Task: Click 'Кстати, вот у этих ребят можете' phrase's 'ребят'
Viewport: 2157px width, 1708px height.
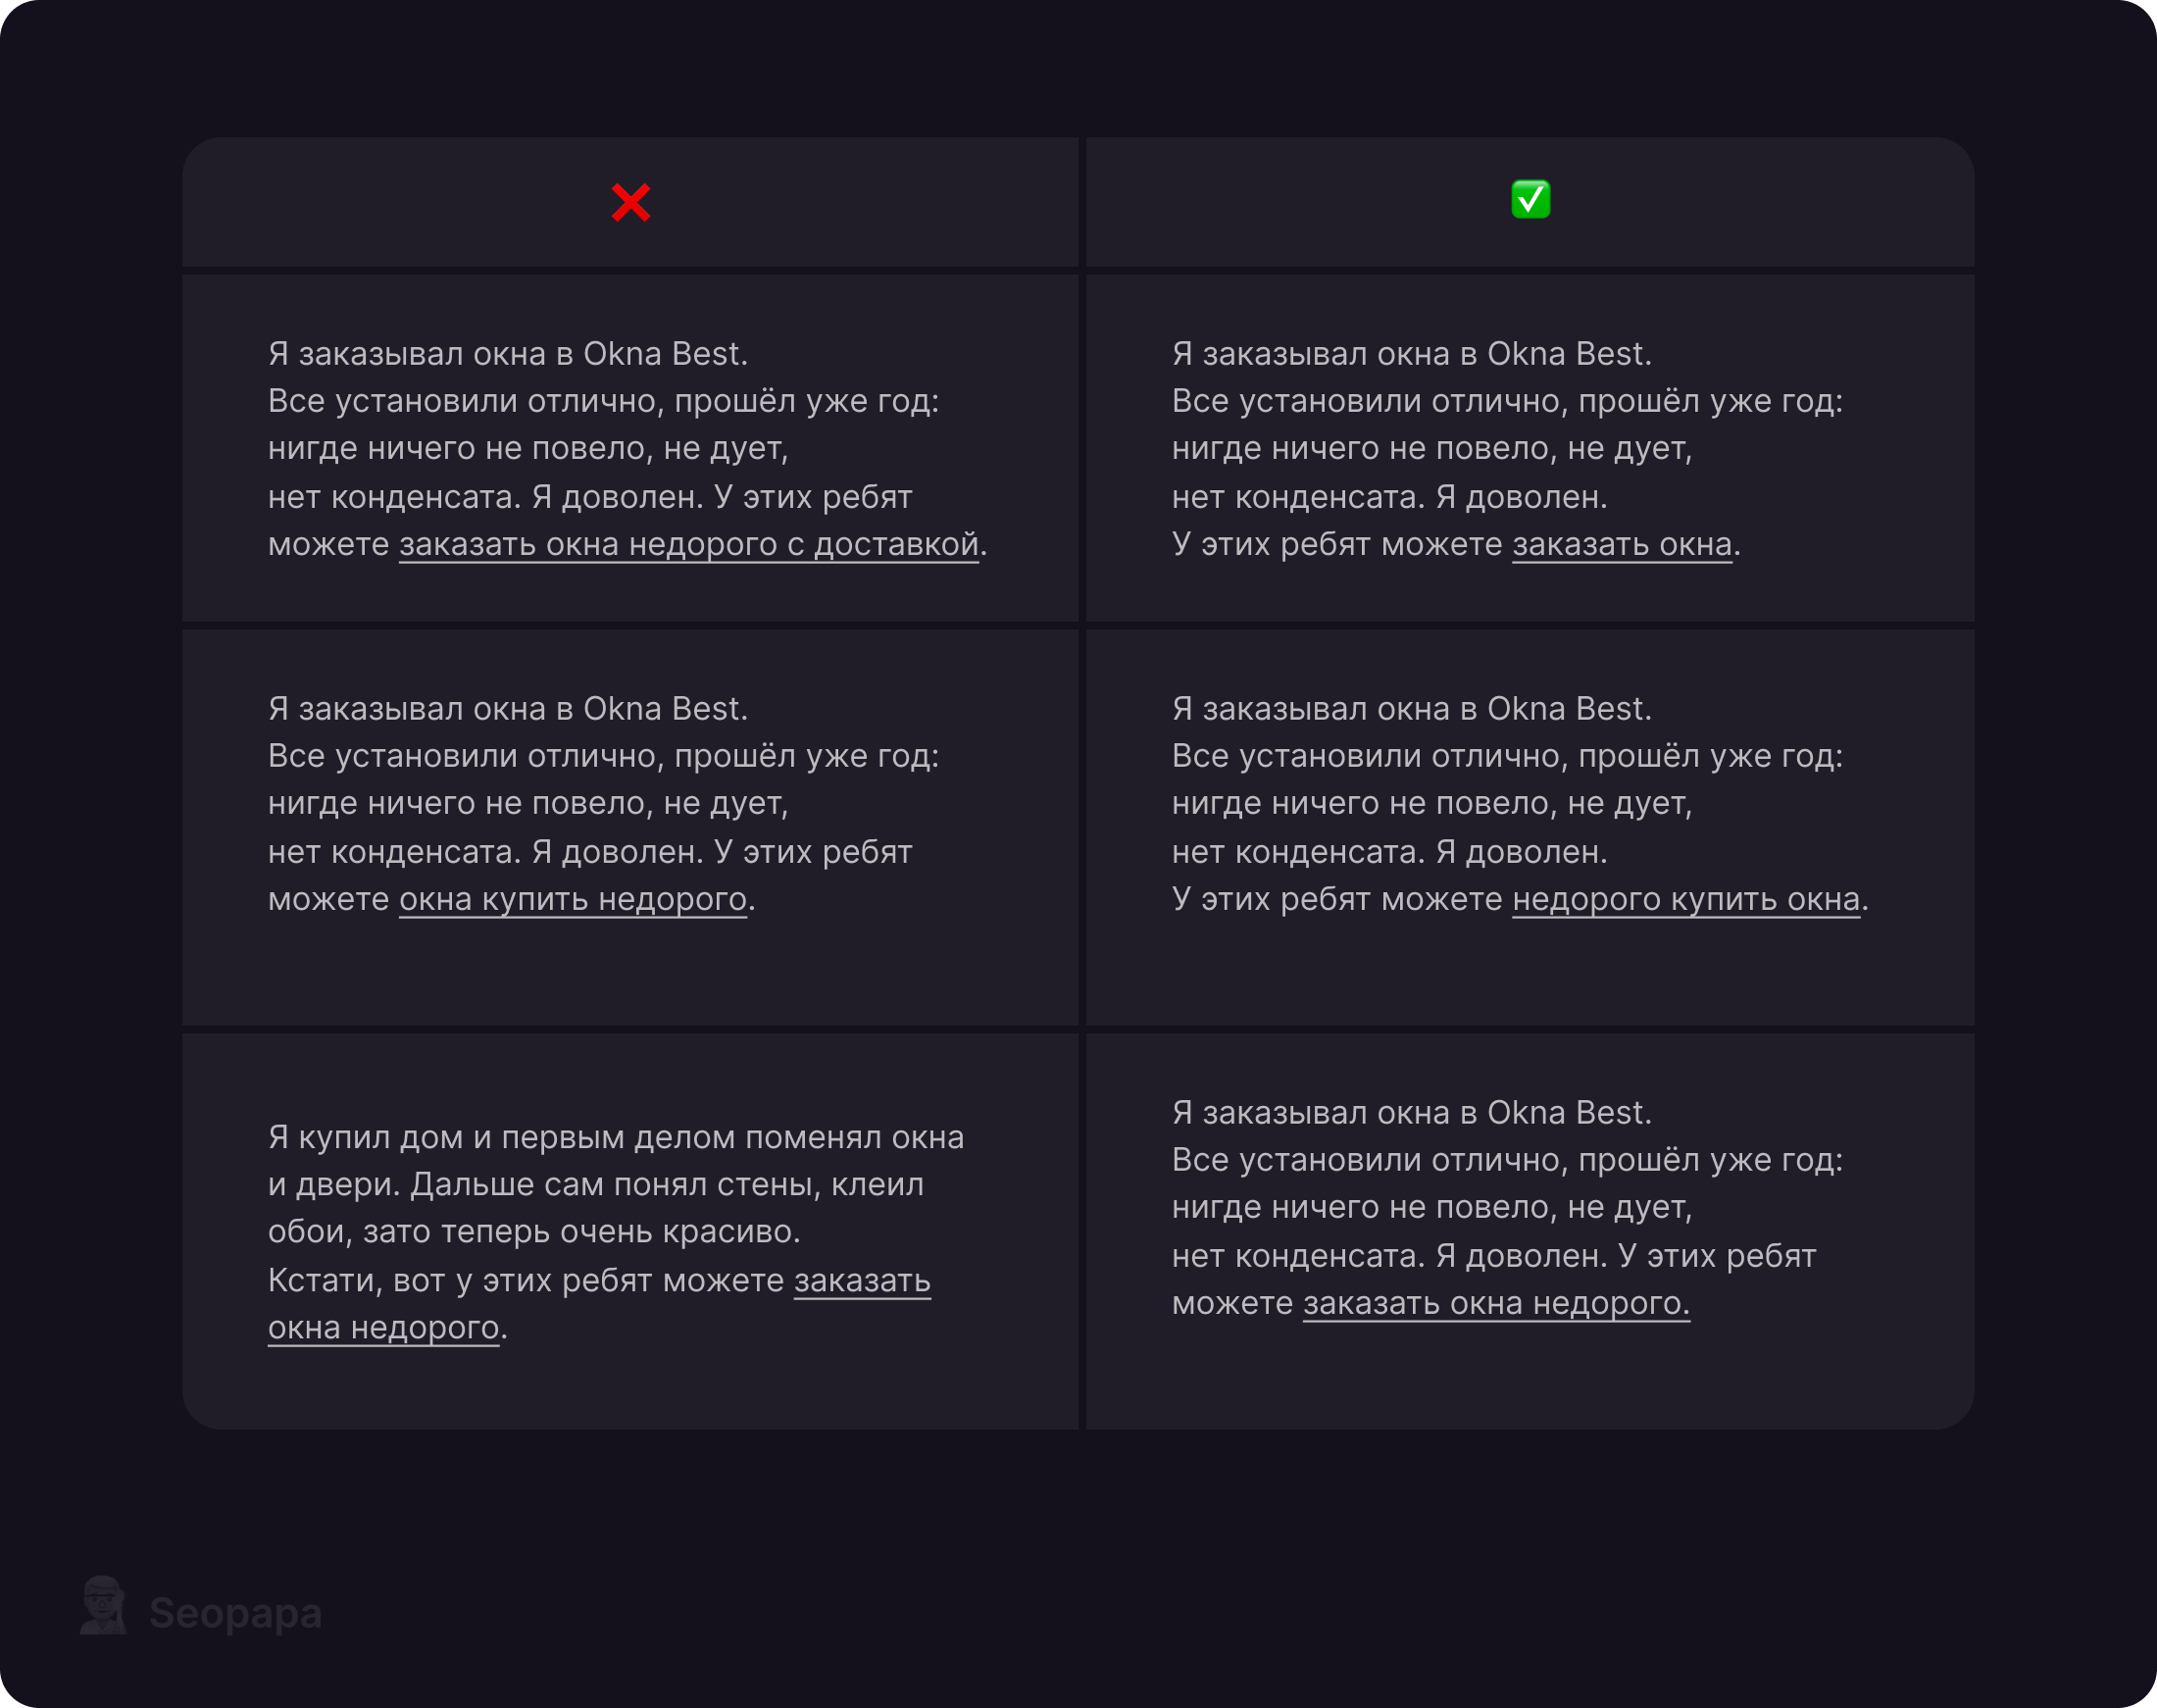Action: point(607,1281)
